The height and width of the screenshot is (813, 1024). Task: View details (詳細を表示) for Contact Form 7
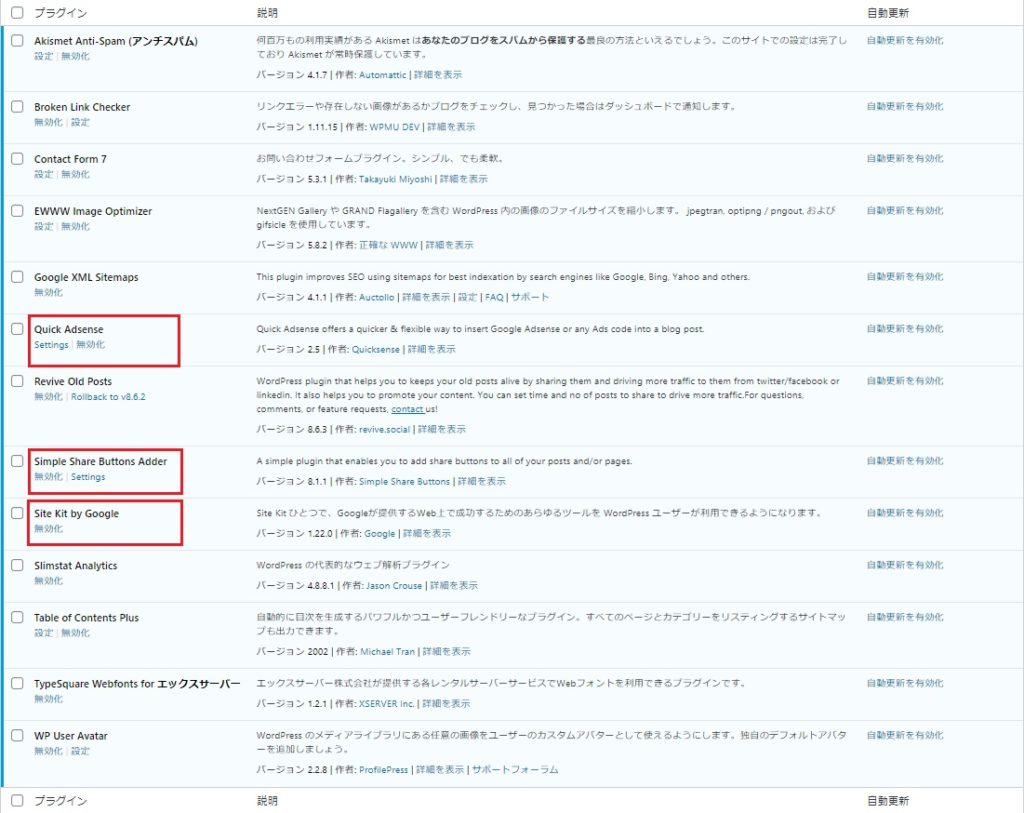click(x=464, y=180)
